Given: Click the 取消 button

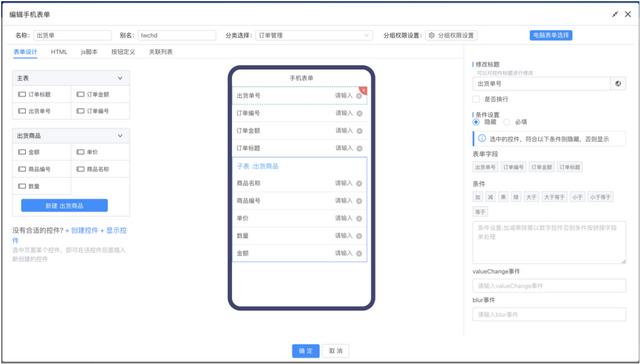Looking at the screenshot, I should (336, 351).
